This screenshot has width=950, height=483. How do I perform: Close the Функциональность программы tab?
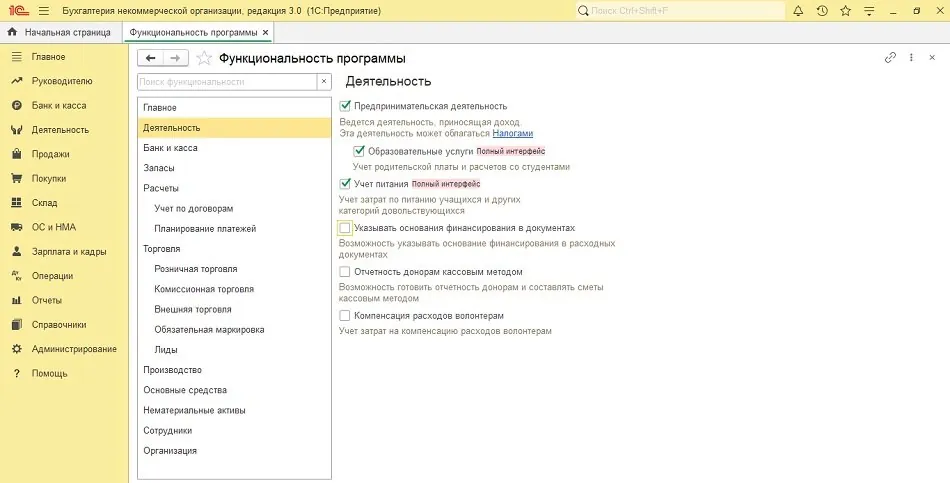click(265, 32)
